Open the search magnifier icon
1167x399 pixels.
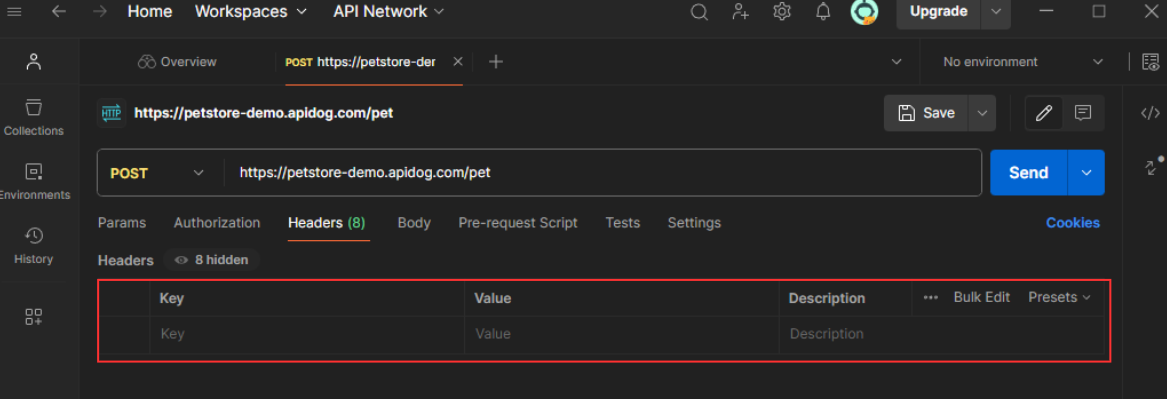click(699, 12)
